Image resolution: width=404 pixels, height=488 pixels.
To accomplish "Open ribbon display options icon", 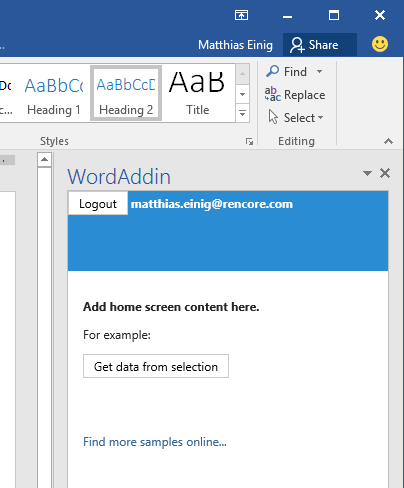I will [241, 15].
